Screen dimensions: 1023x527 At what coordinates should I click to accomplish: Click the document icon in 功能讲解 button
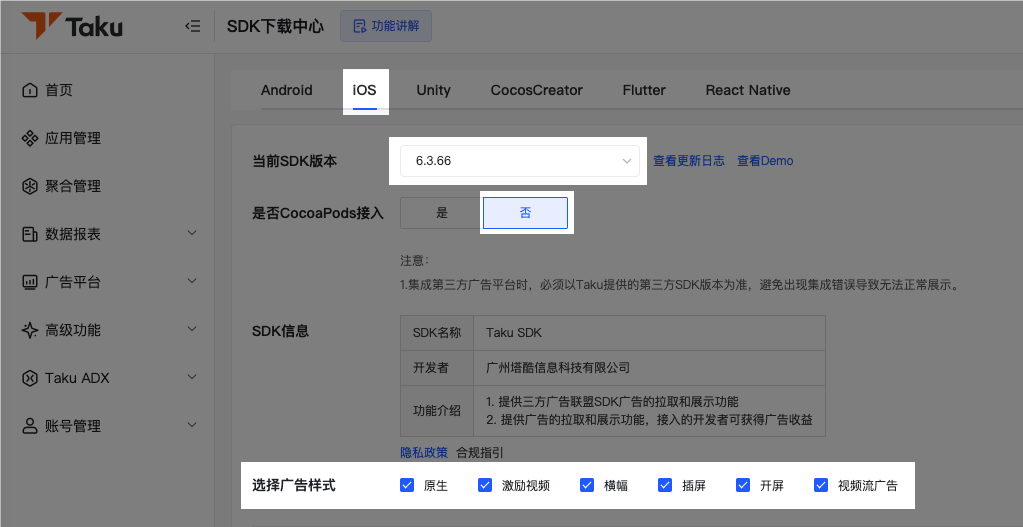click(359, 26)
